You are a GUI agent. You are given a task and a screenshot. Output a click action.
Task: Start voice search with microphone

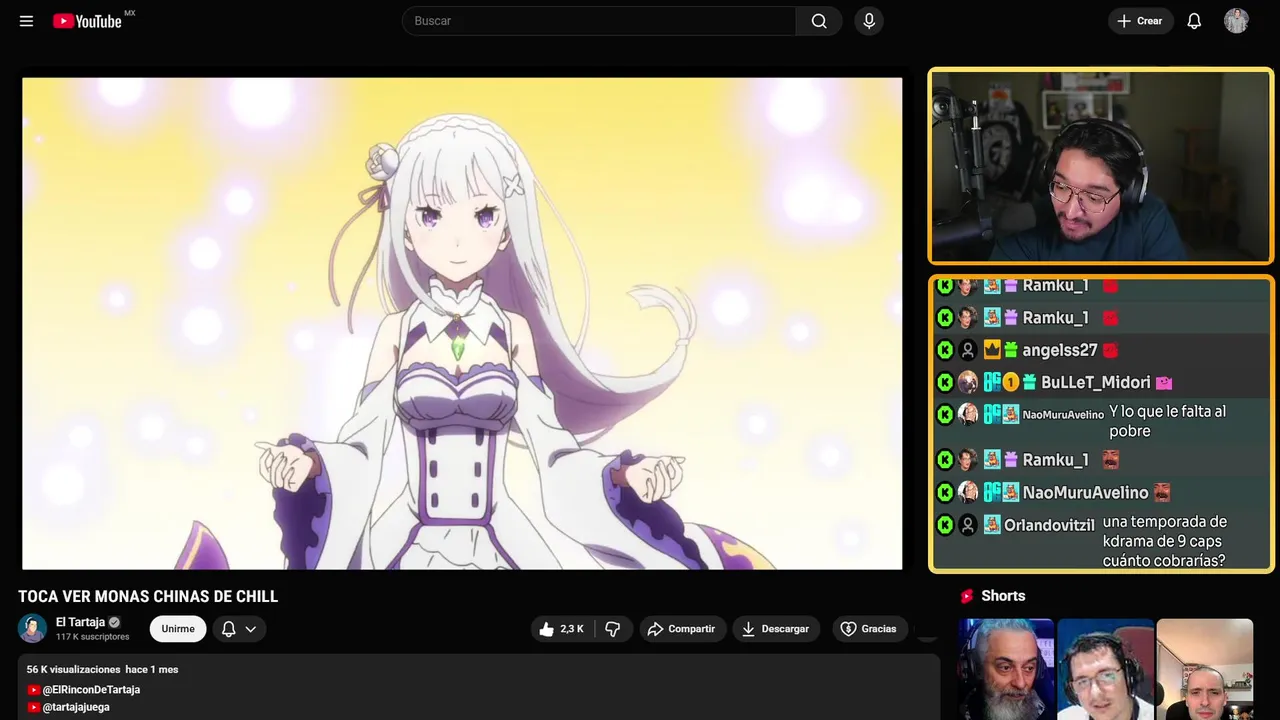coord(869,21)
